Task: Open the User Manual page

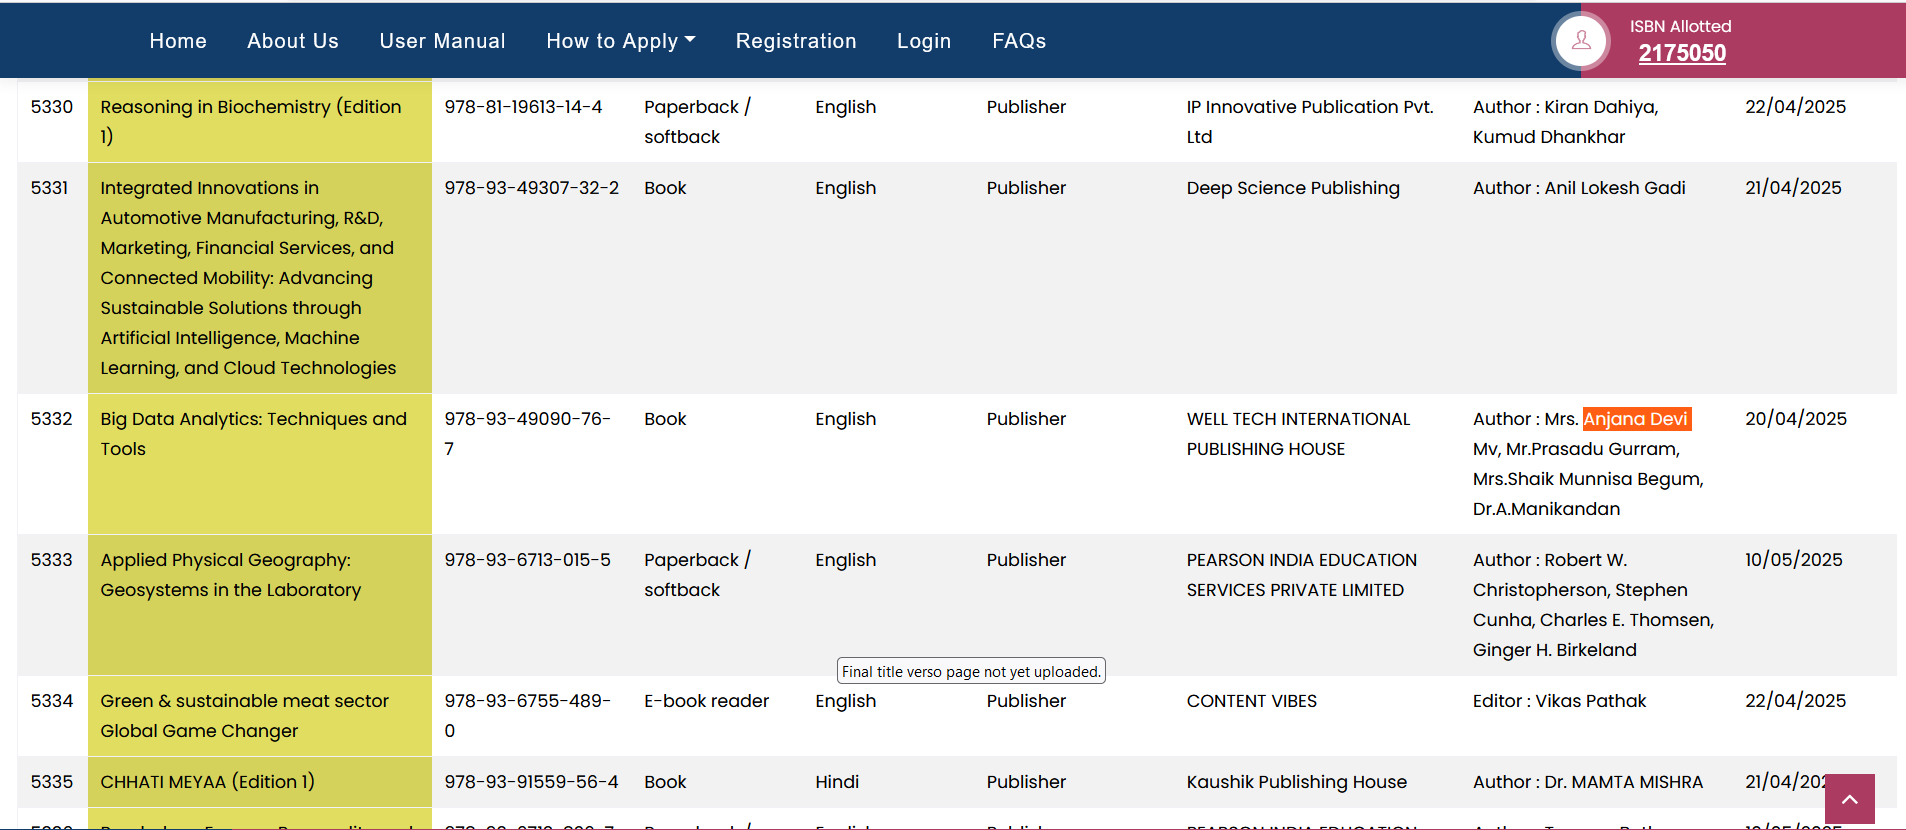Action: [x=442, y=41]
